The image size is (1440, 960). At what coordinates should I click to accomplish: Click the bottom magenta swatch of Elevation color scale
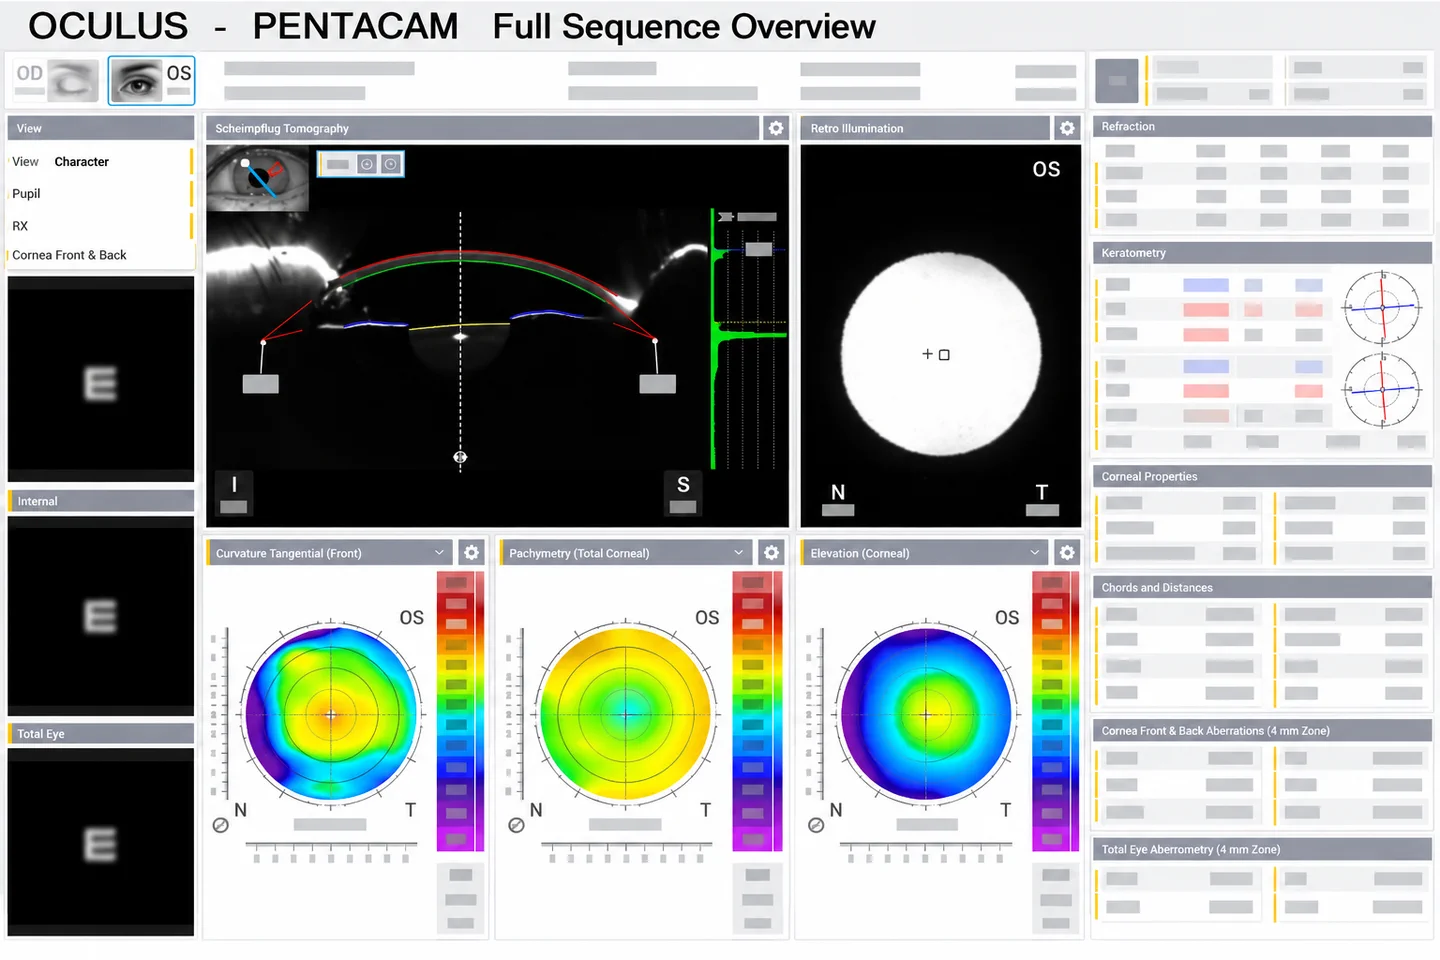coord(1052,838)
